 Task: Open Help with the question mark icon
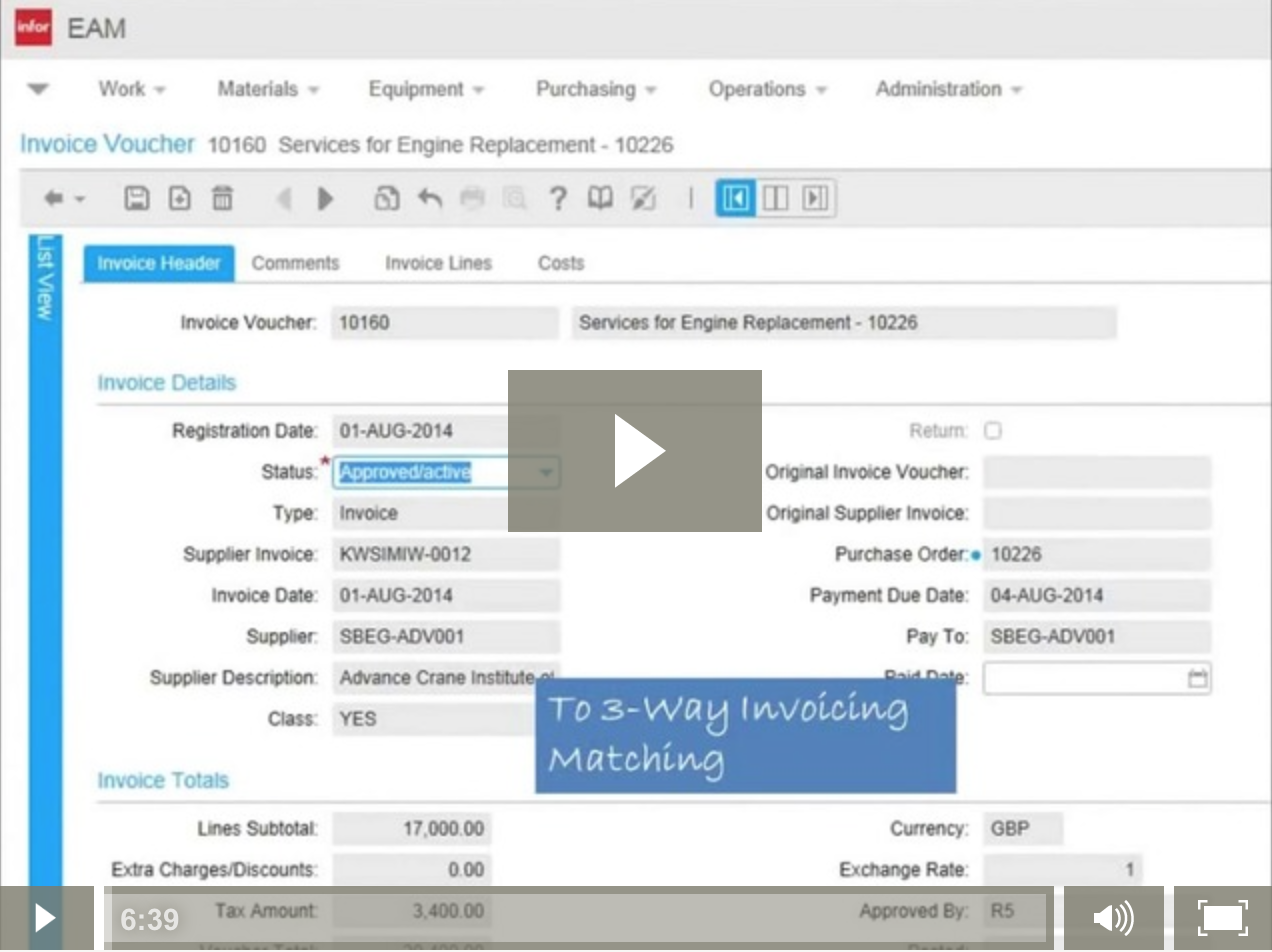[558, 198]
